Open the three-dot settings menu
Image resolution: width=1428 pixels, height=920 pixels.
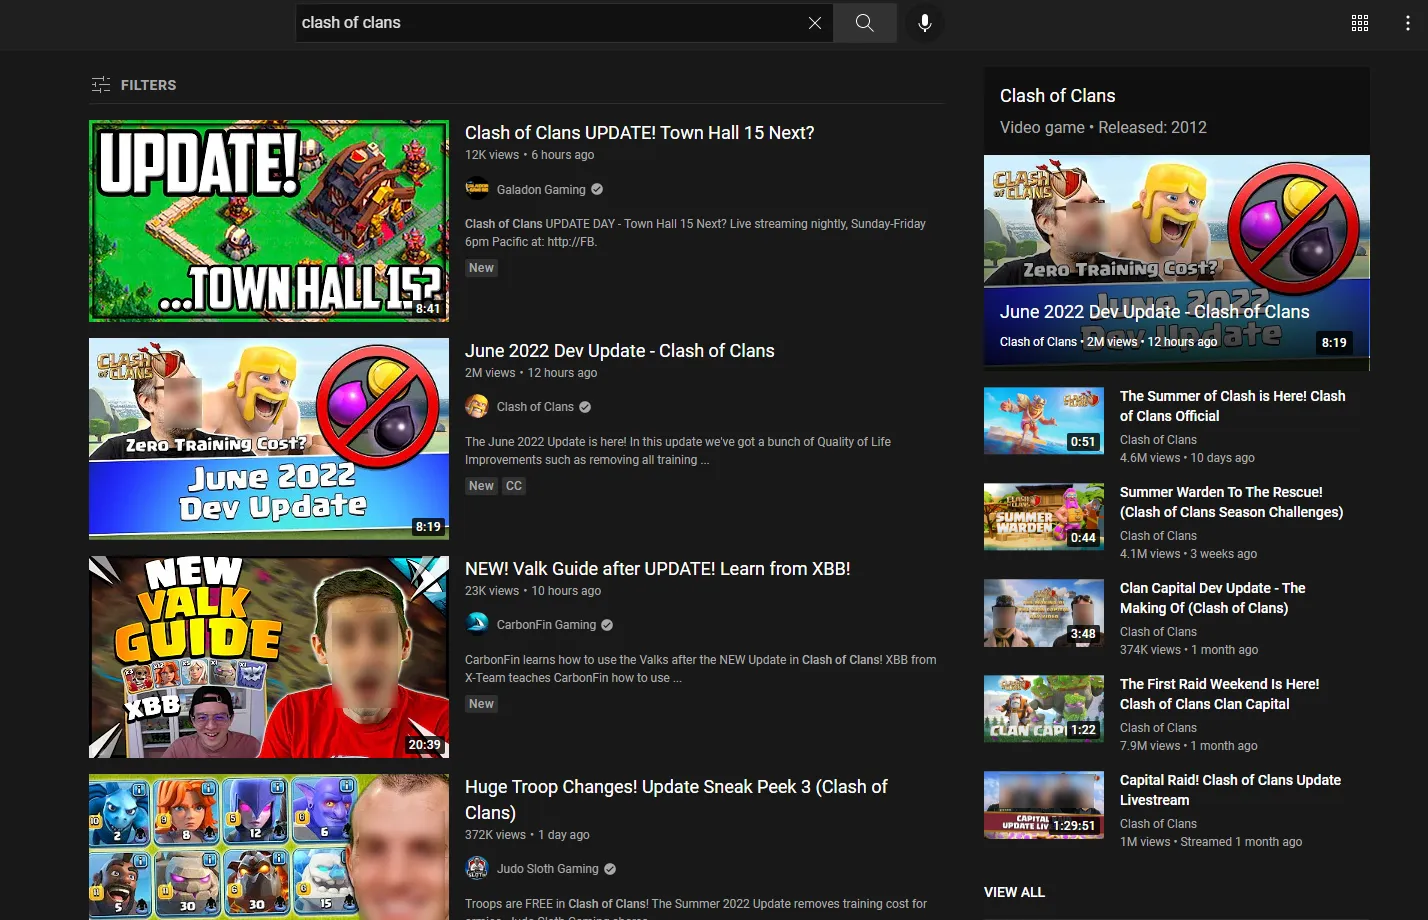point(1408,23)
